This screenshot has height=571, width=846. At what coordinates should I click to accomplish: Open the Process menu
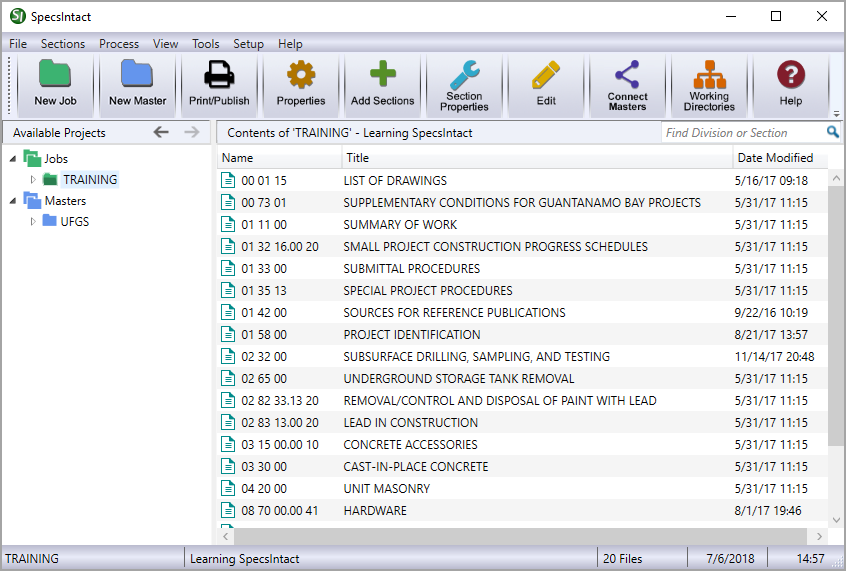tap(119, 44)
